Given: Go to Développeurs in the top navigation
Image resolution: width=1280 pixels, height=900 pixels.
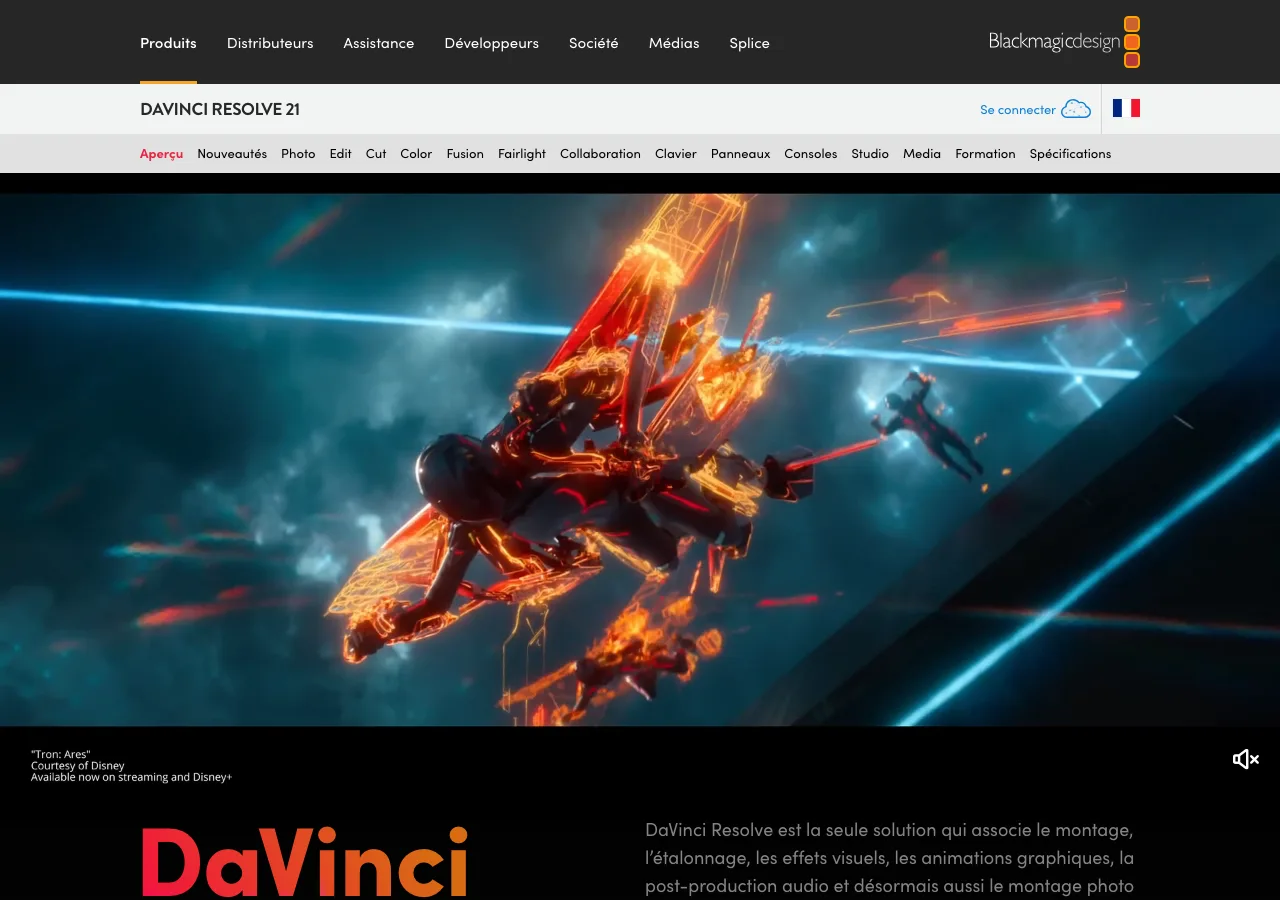Looking at the screenshot, I should point(492,43).
